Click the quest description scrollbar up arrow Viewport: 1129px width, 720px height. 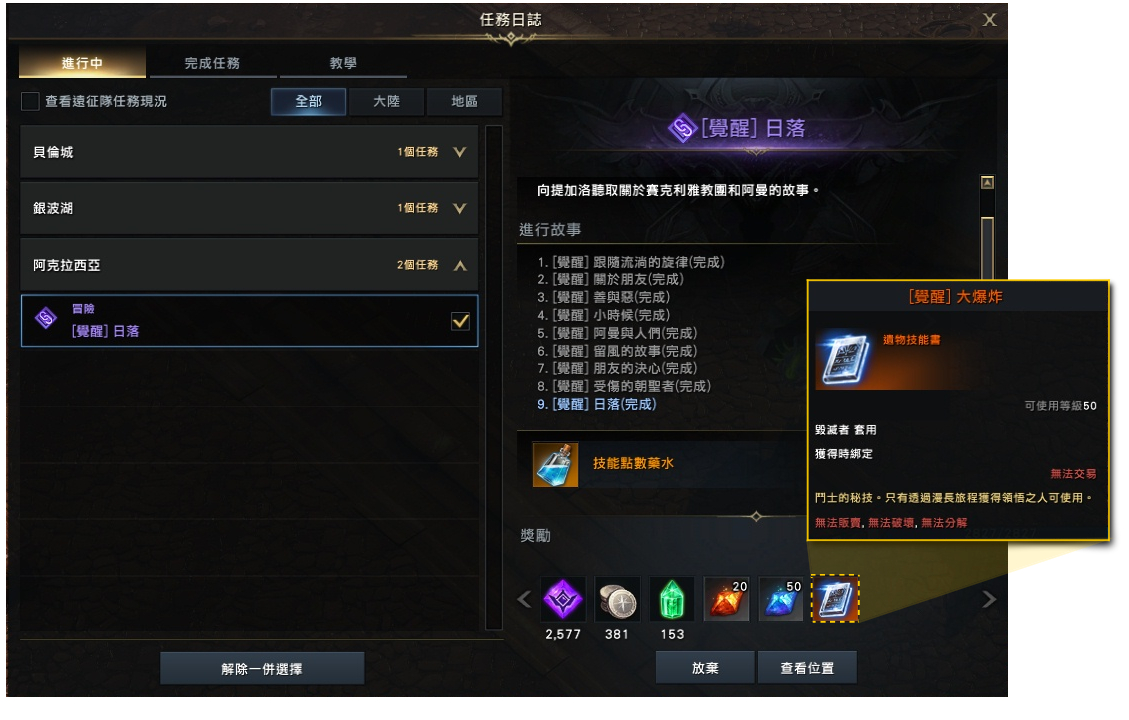[987, 183]
